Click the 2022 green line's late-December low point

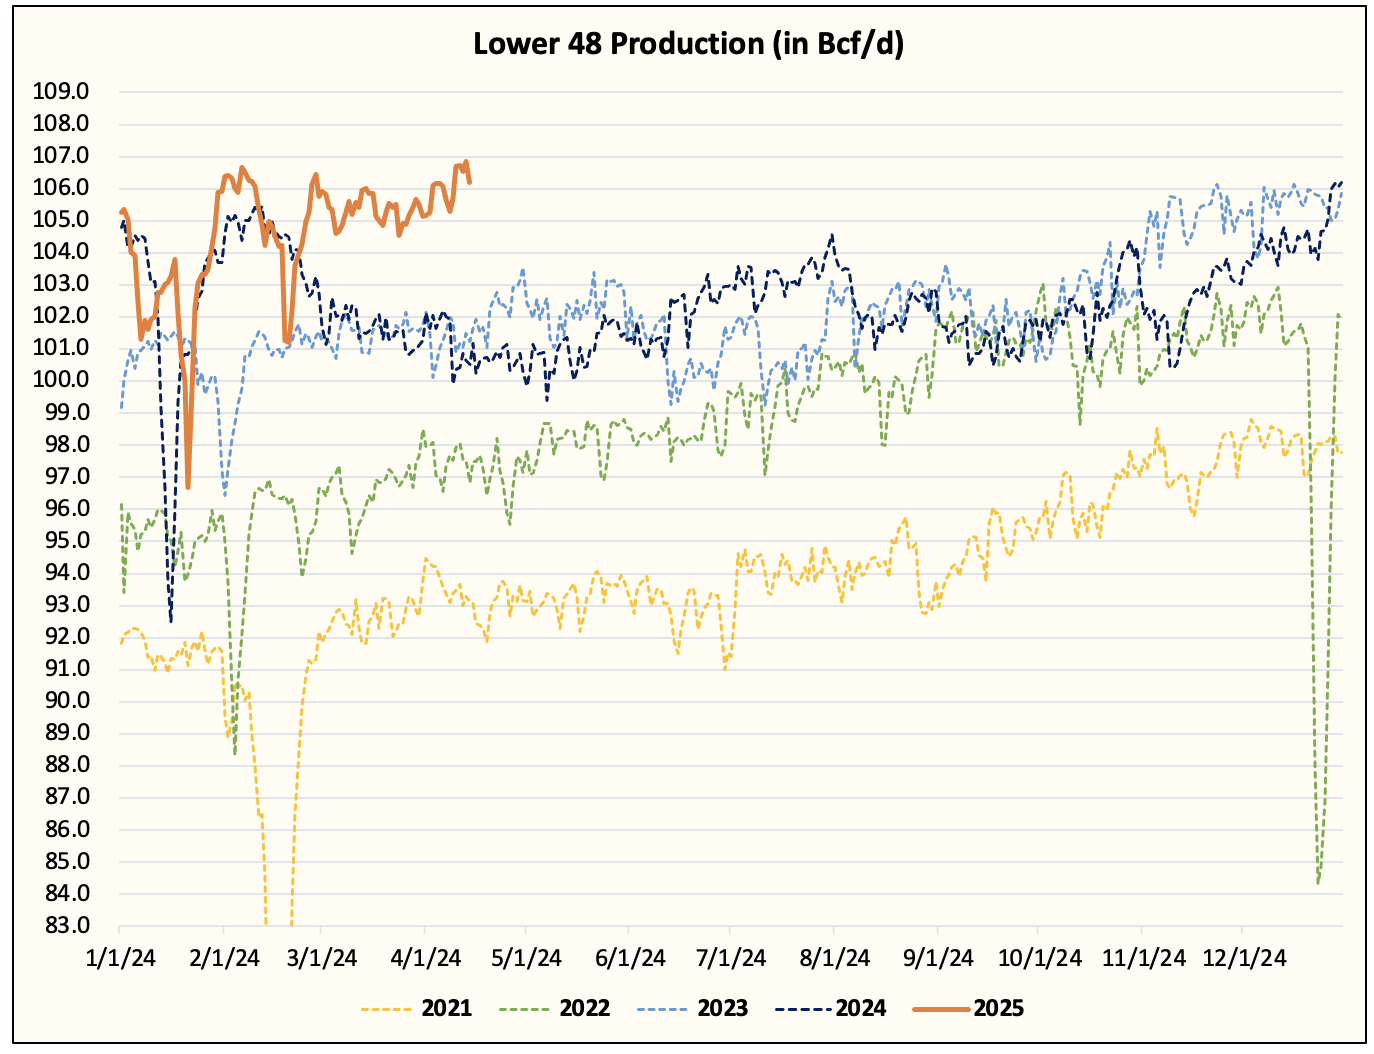coord(1318,882)
